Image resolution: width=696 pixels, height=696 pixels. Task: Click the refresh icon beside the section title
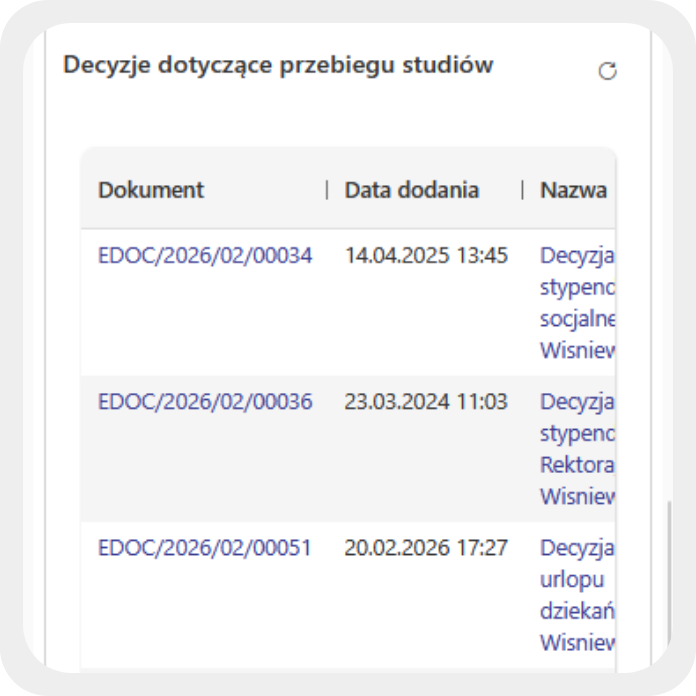tap(607, 72)
